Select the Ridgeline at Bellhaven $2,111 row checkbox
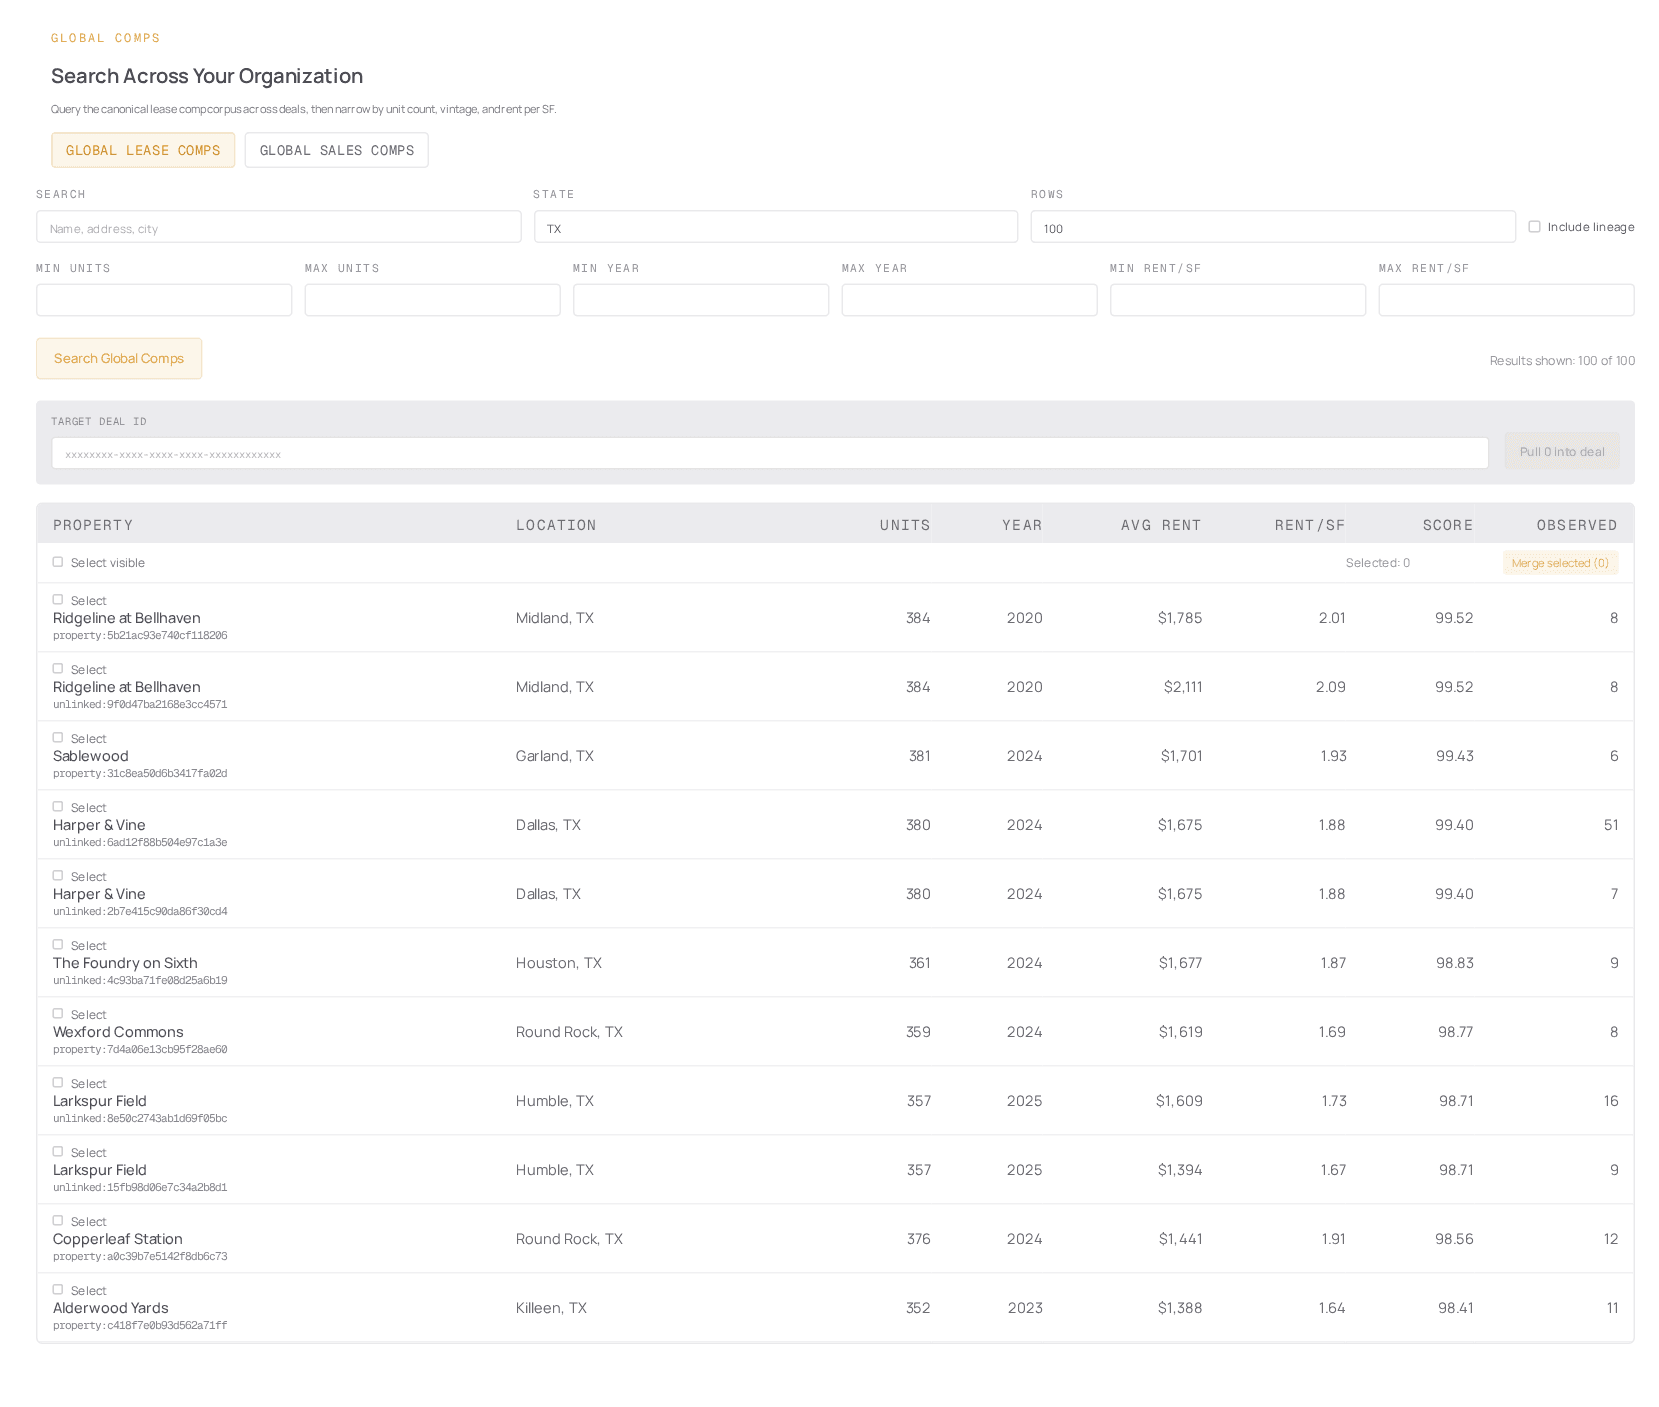1659x1407 pixels. point(58,669)
